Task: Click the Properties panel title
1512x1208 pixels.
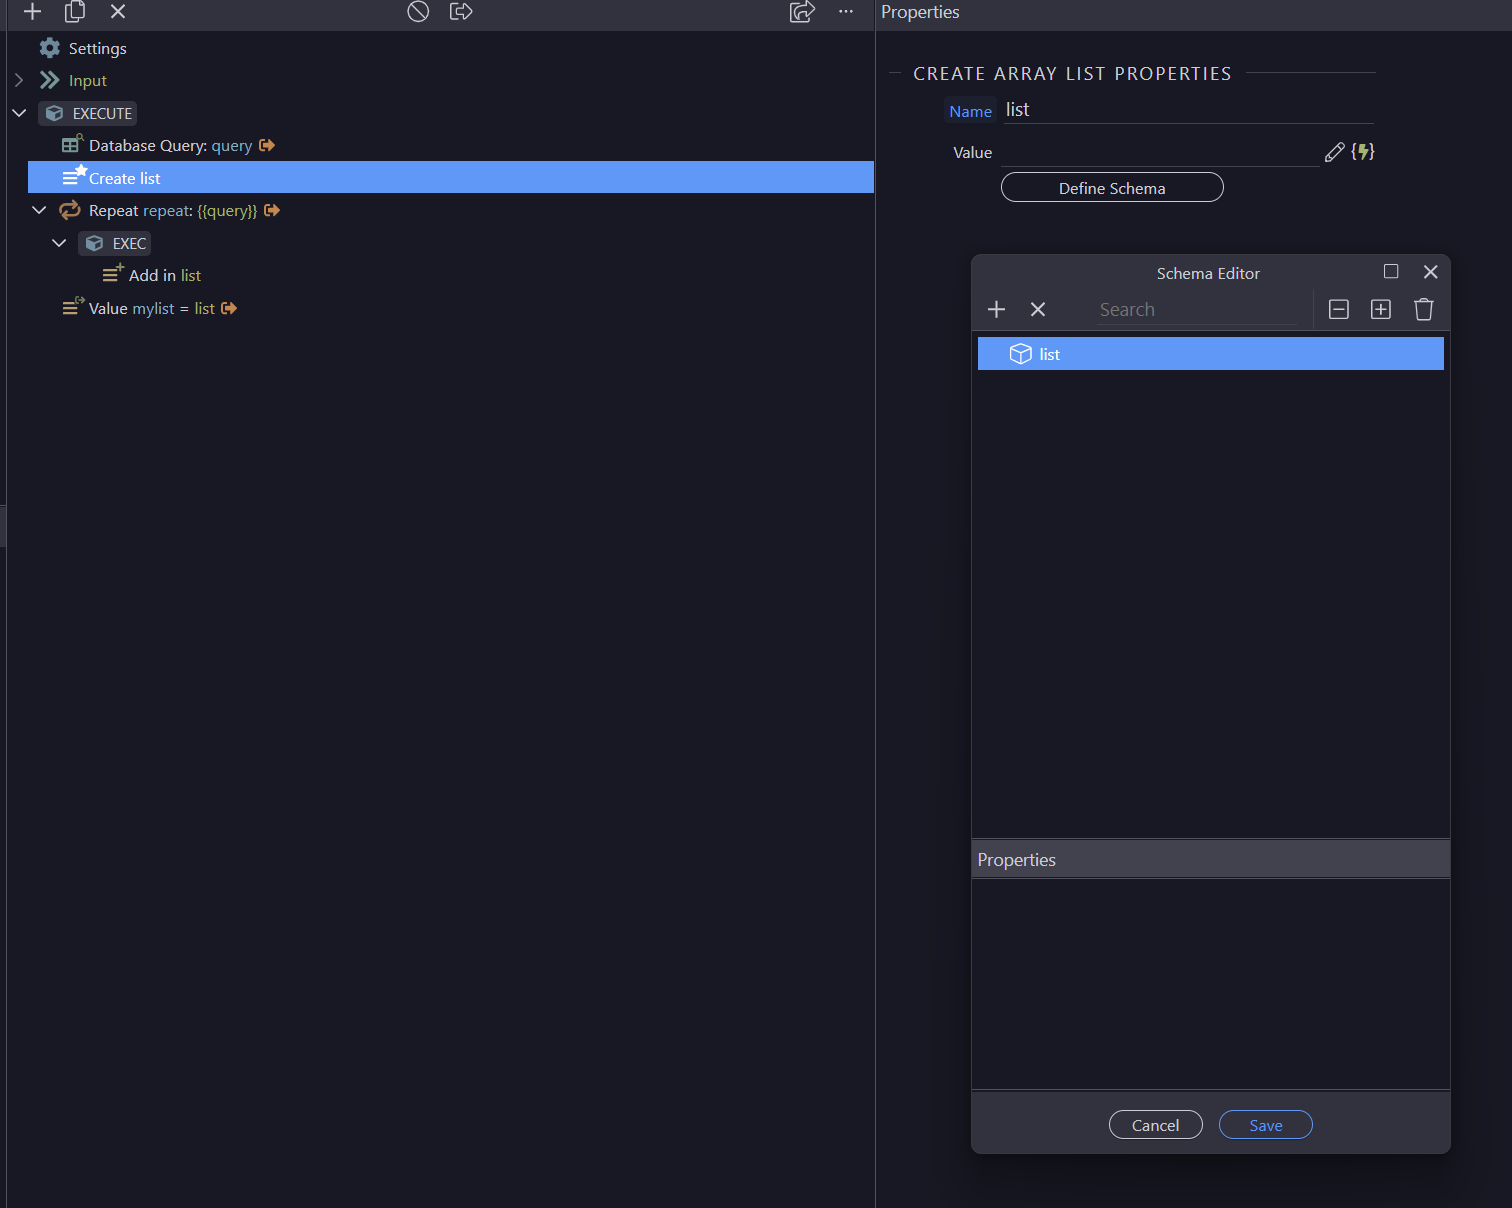Action: 920,12
